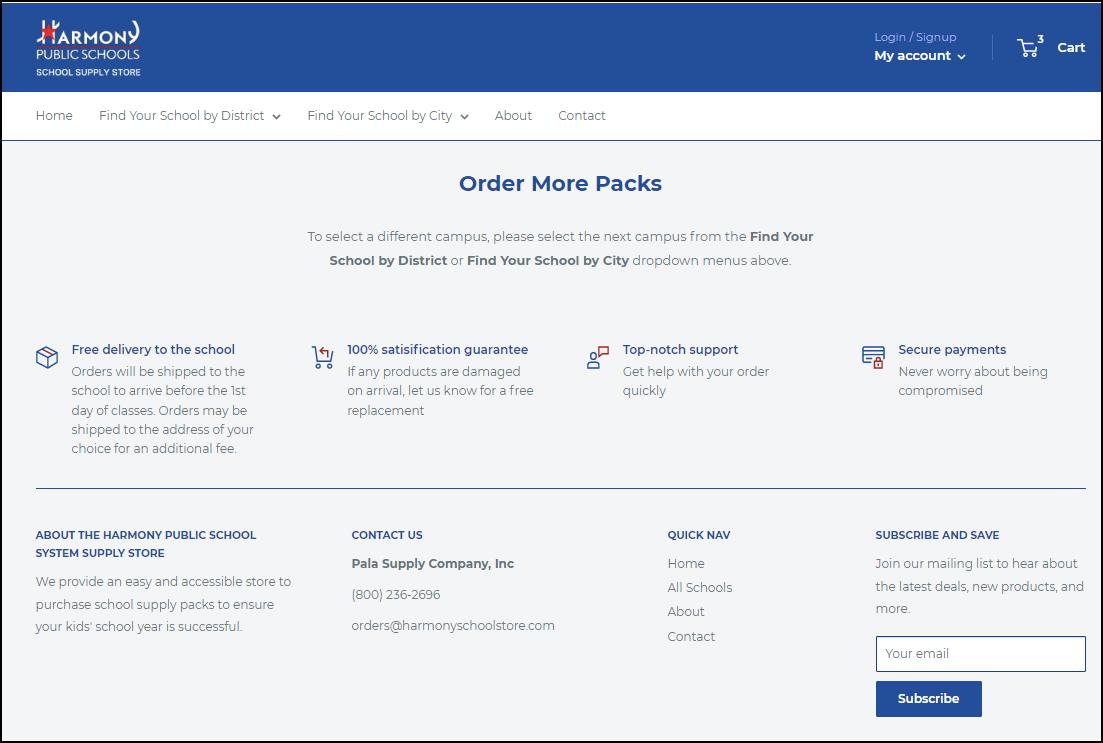Screen dimensions: 1103x743
Task: Focus the Your email input field
Action: (x=981, y=654)
